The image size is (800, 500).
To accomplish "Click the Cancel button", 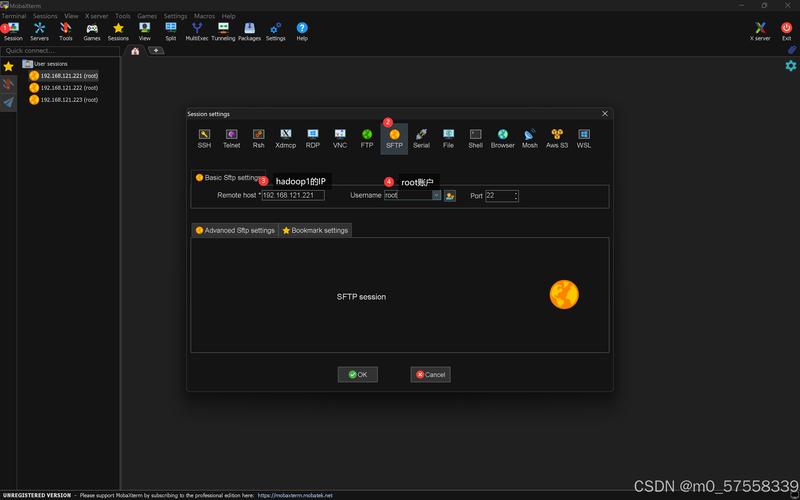I will click(431, 374).
